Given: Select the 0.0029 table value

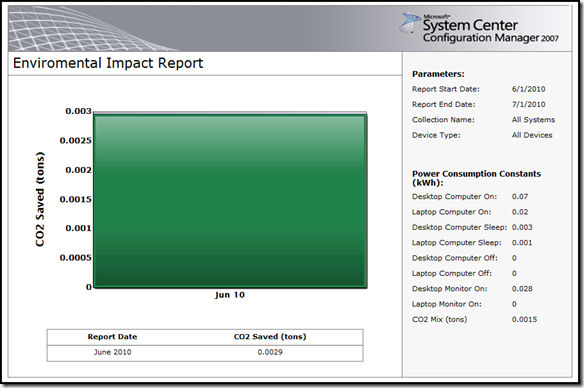Looking at the screenshot, I should point(270,352).
